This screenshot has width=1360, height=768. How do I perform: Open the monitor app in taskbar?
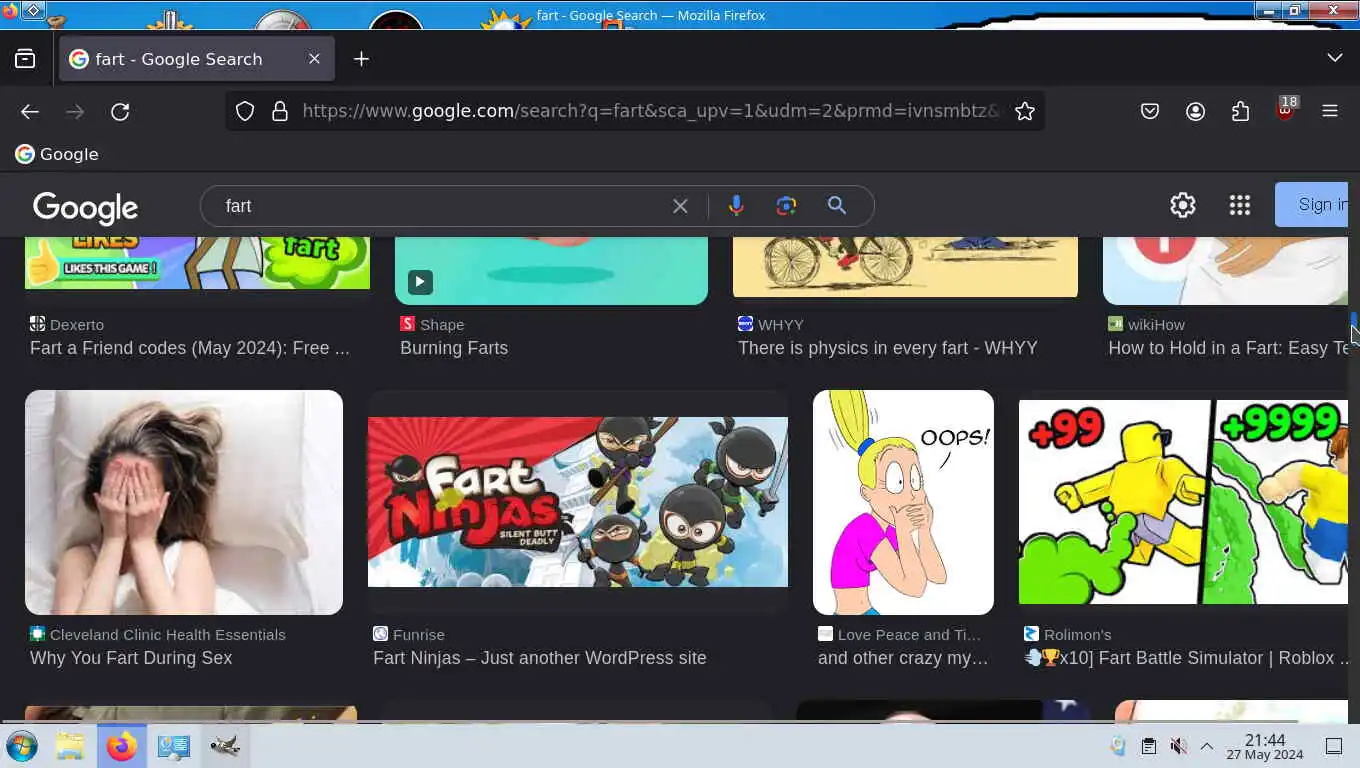tap(173, 746)
